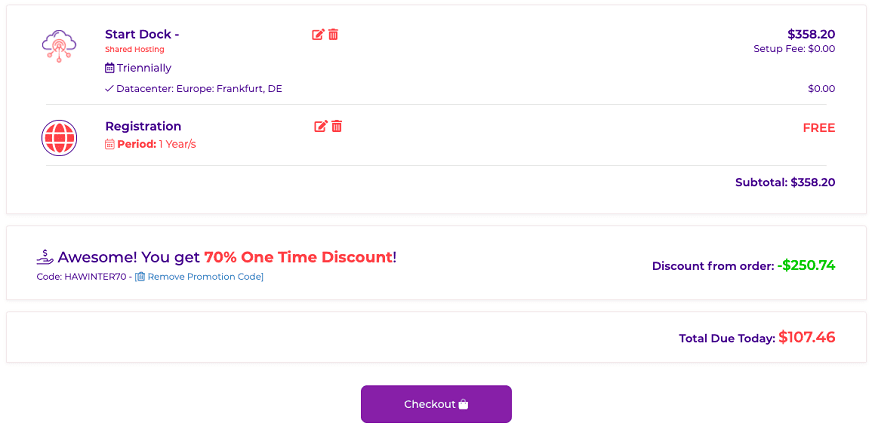Select the Datacenter Europe Frankfurt line
The width and height of the screenshot is (872, 426).
pos(194,89)
